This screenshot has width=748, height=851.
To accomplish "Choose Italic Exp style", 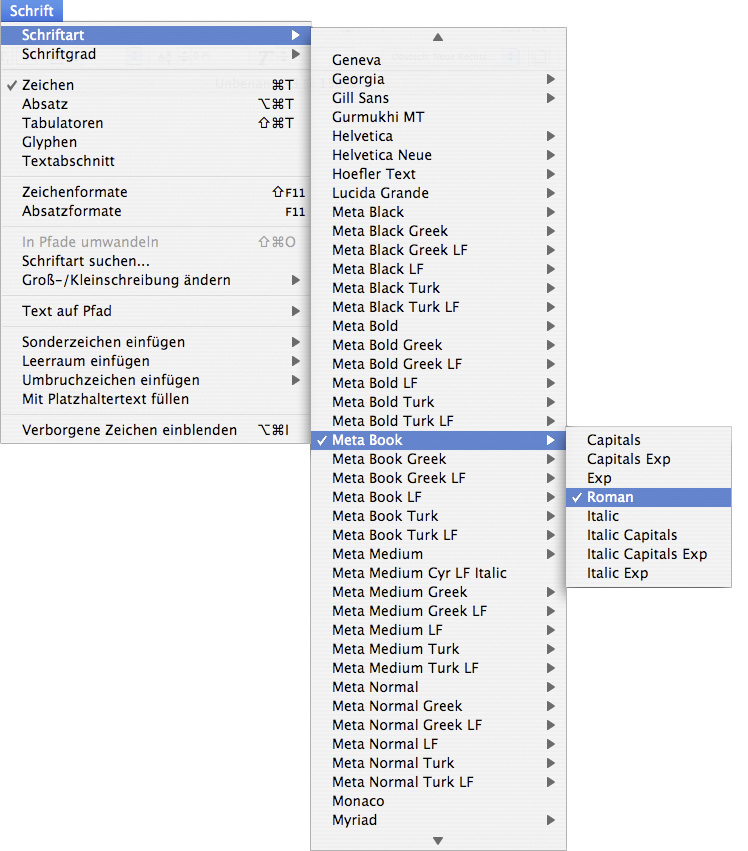I will click(x=649, y=573).
